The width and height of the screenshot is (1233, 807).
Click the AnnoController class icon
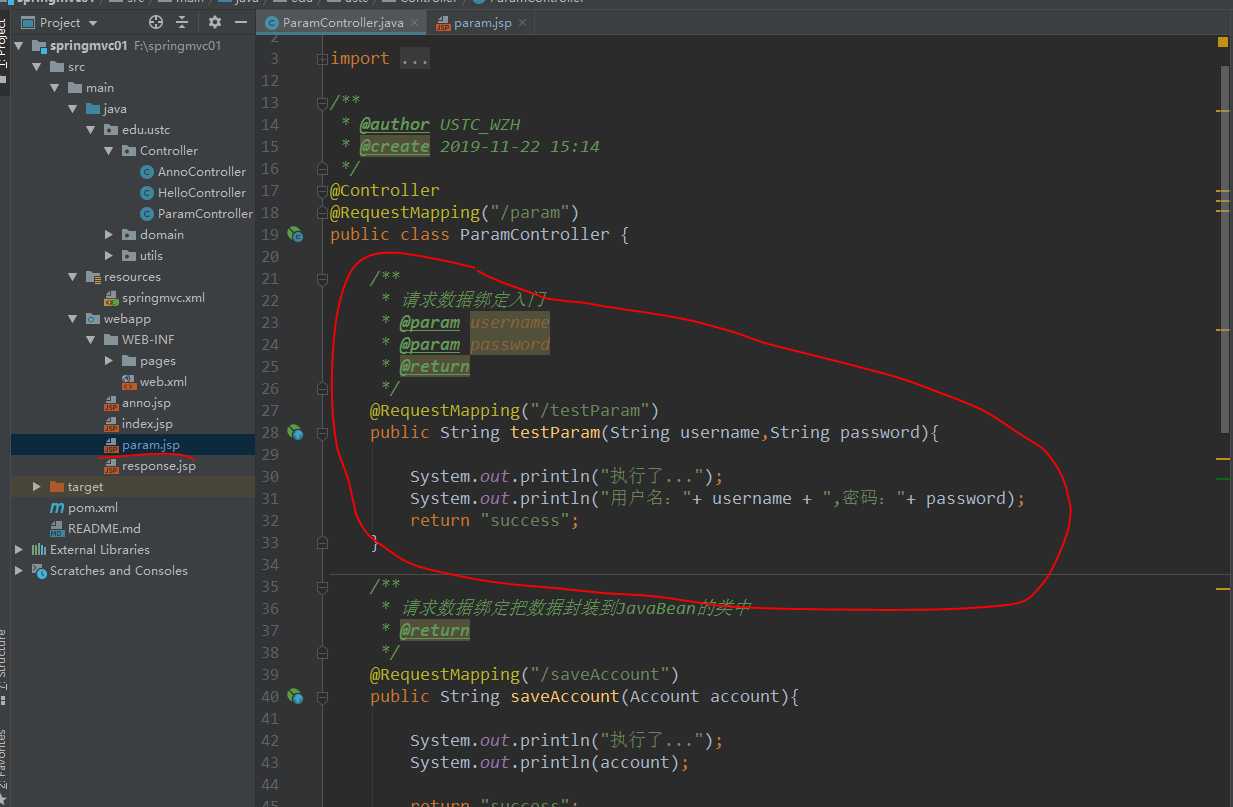147,172
